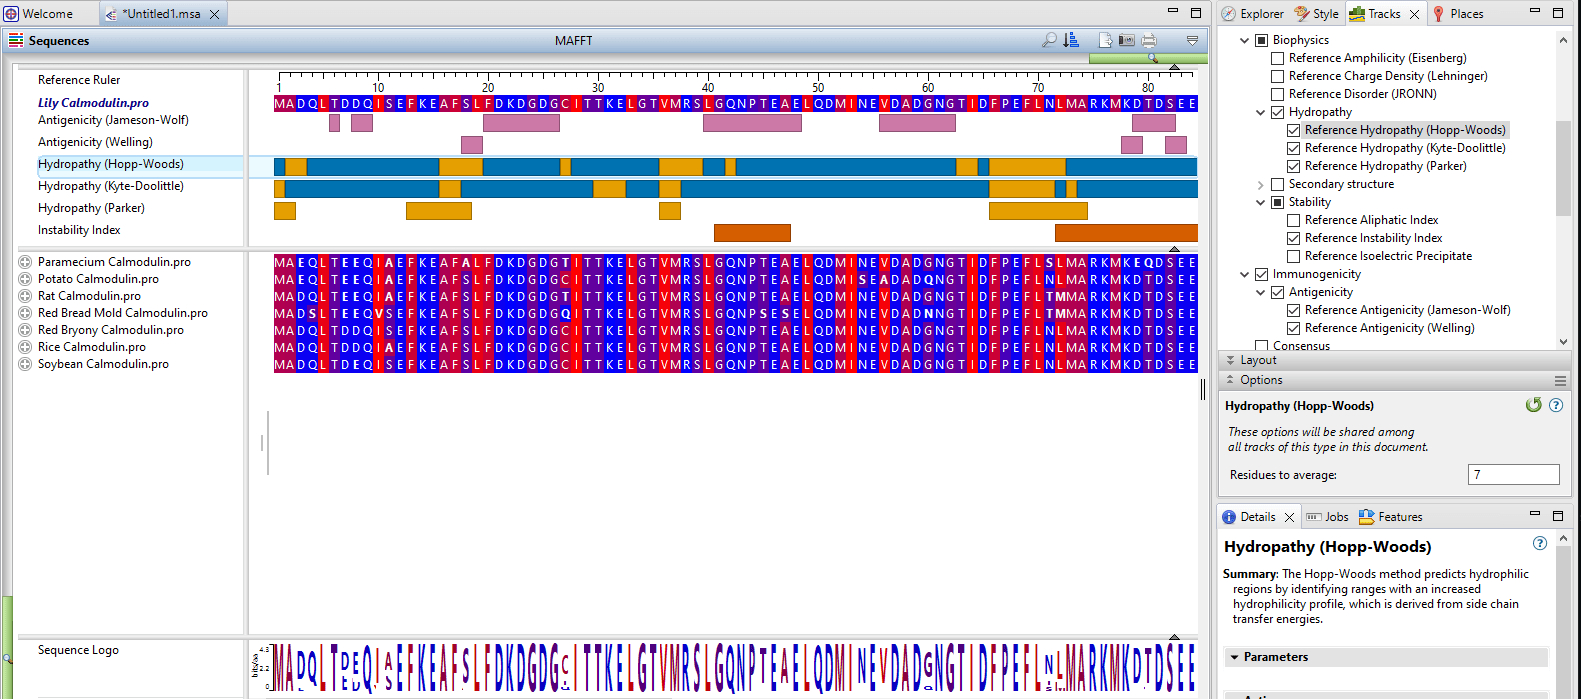Click the zoom magnifier on overview bar

pyautogui.click(x=1153, y=58)
